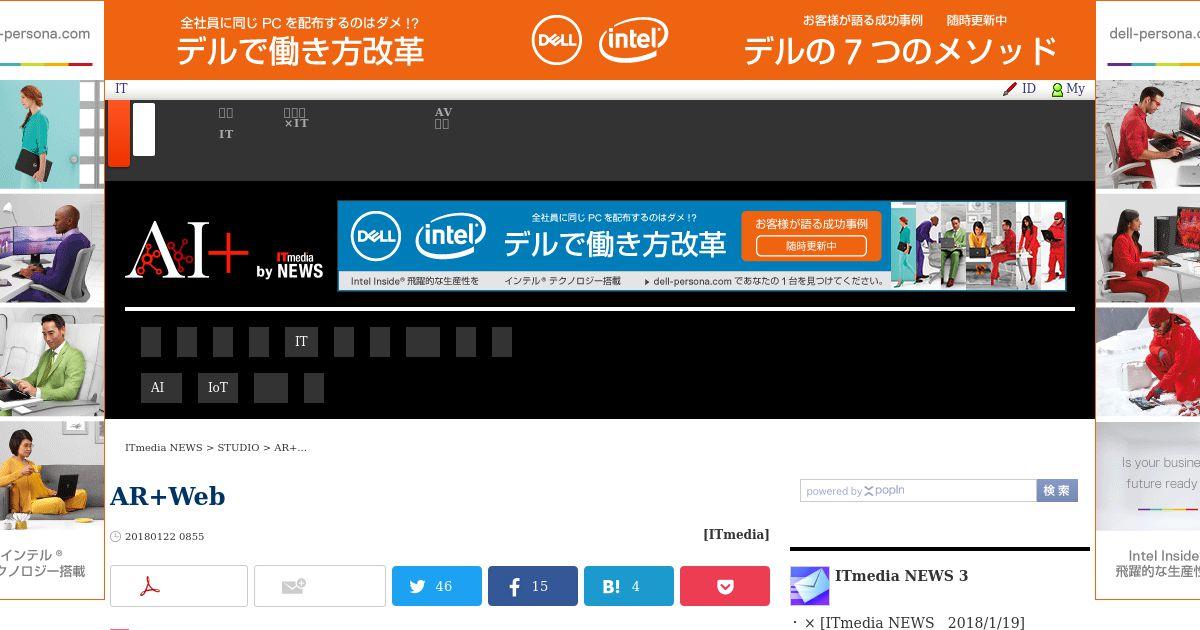Screen dimensions: 1200x630
Task: Click the left sidebar ad man in purple suit
Action: point(52,247)
